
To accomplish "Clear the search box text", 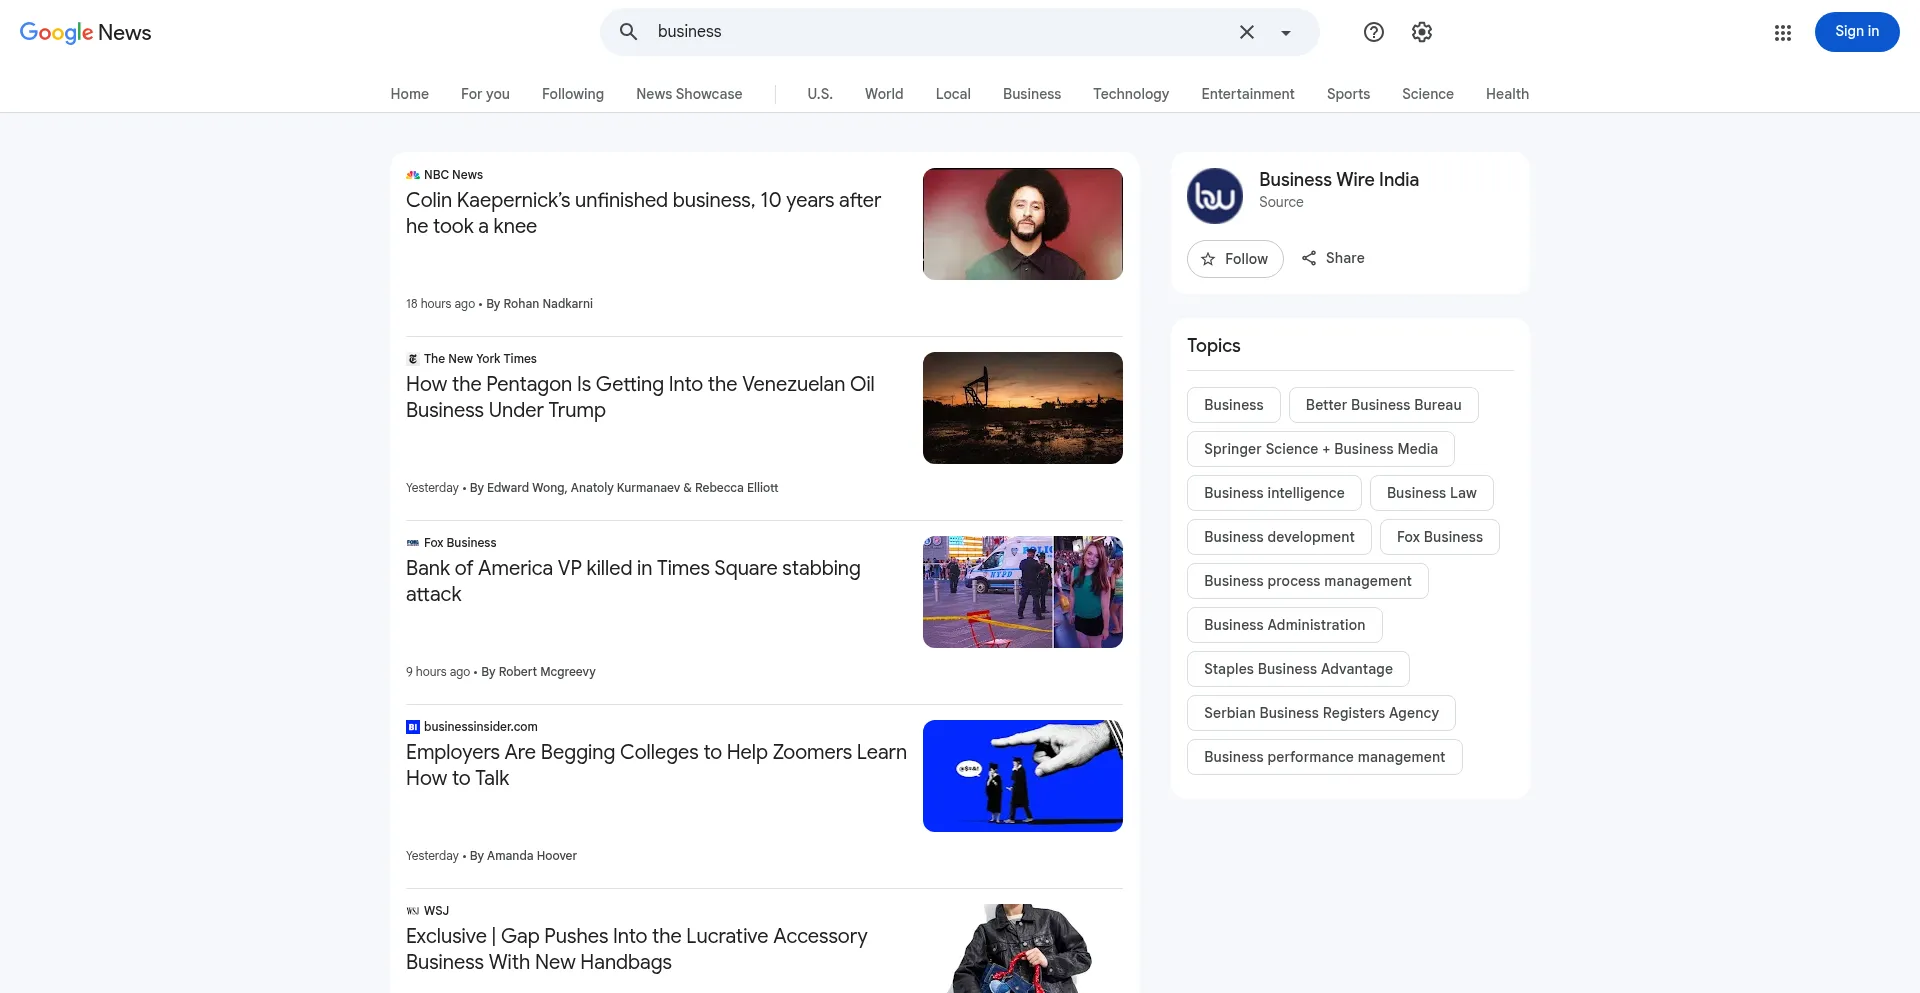I will [x=1247, y=32].
